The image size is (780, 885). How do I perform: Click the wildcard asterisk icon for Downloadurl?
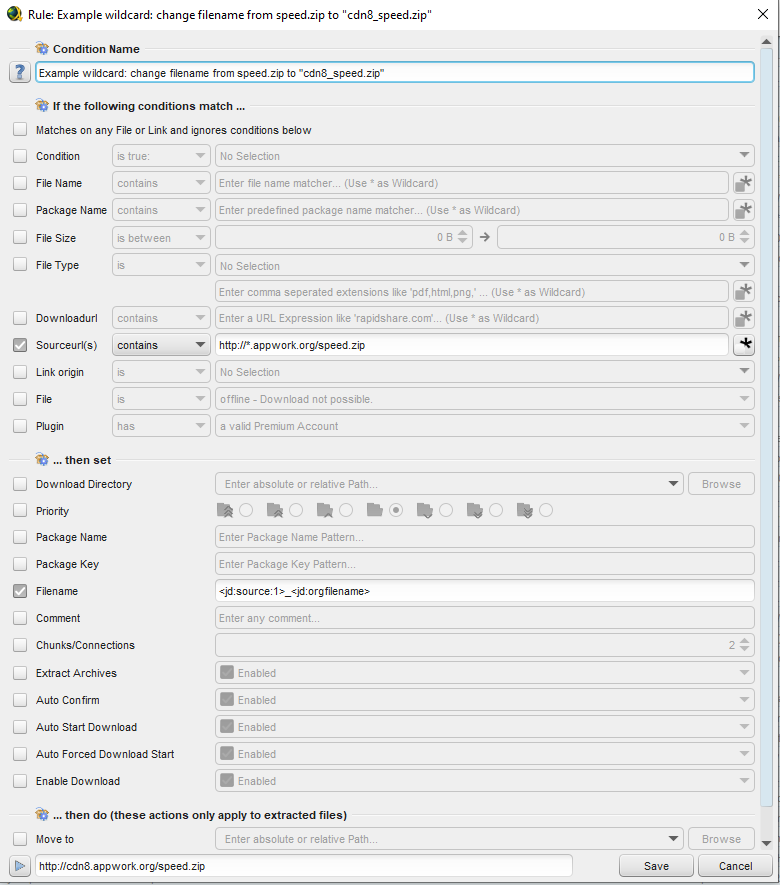click(743, 318)
